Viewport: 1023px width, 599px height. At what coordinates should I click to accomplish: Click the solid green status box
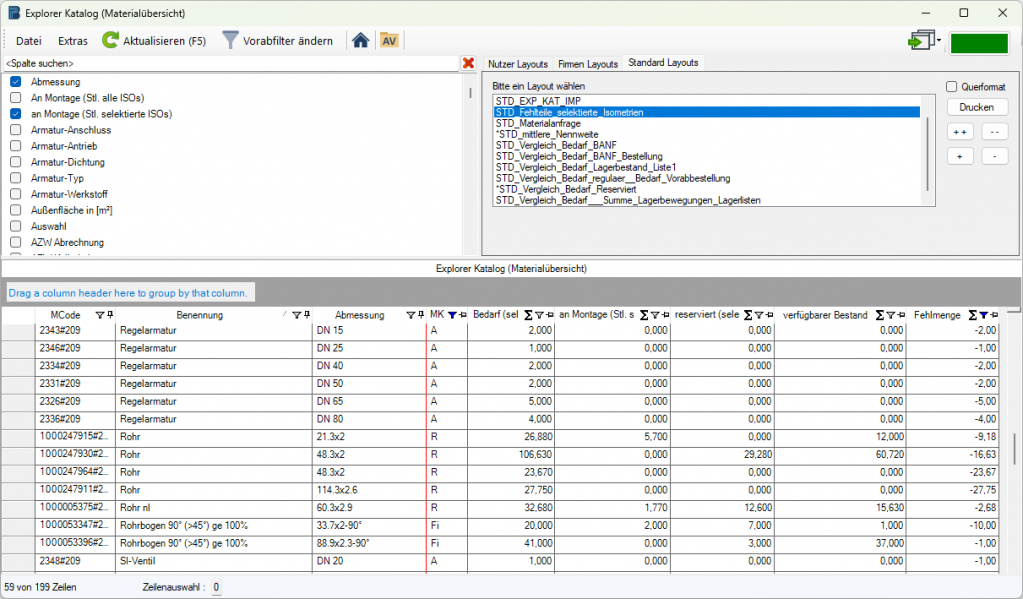tap(979, 43)
